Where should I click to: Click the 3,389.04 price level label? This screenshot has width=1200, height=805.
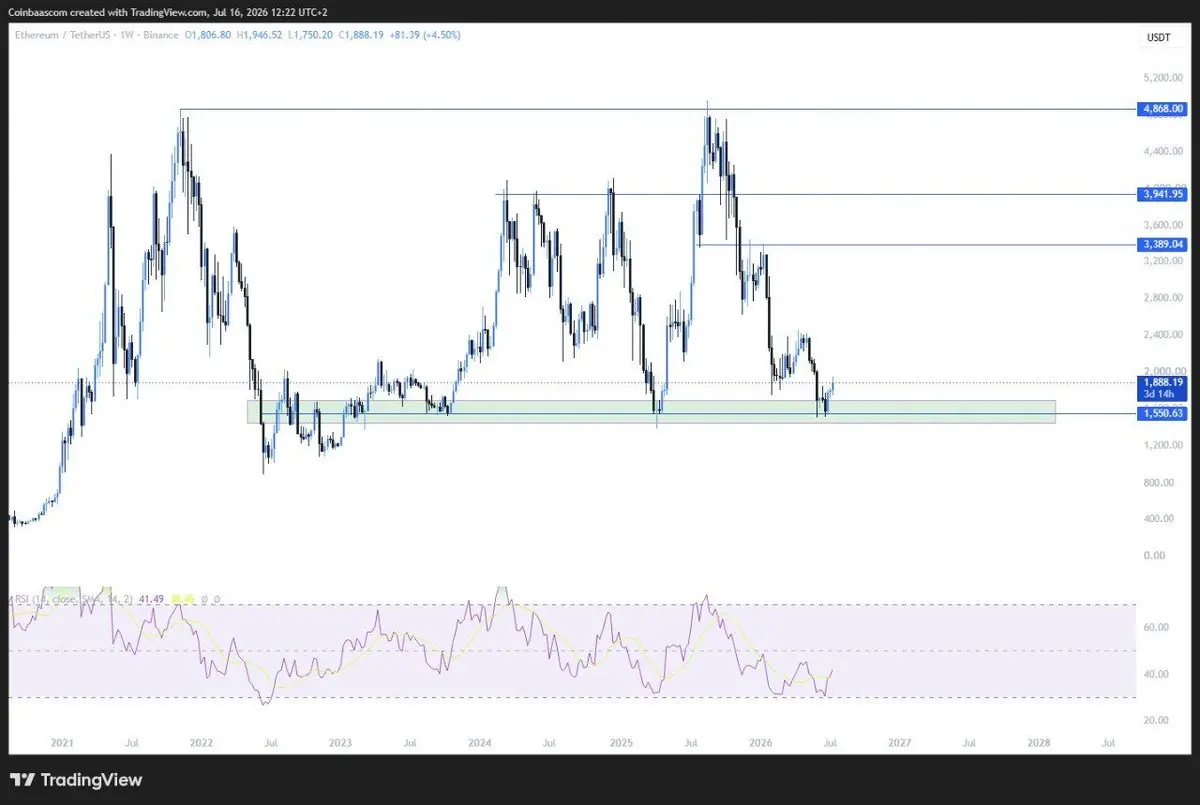click(1161, 244)
